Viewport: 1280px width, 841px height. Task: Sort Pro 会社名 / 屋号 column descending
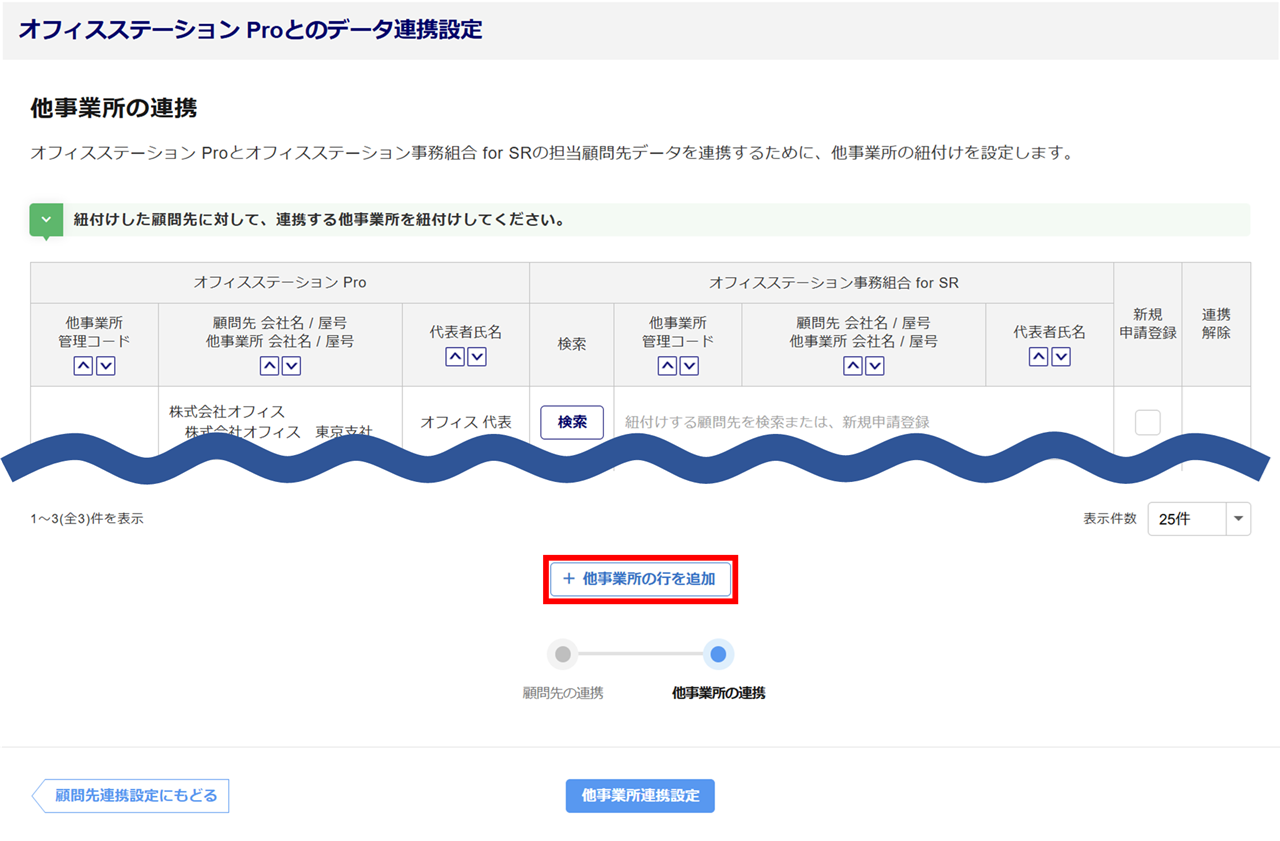tap(291, 366)
